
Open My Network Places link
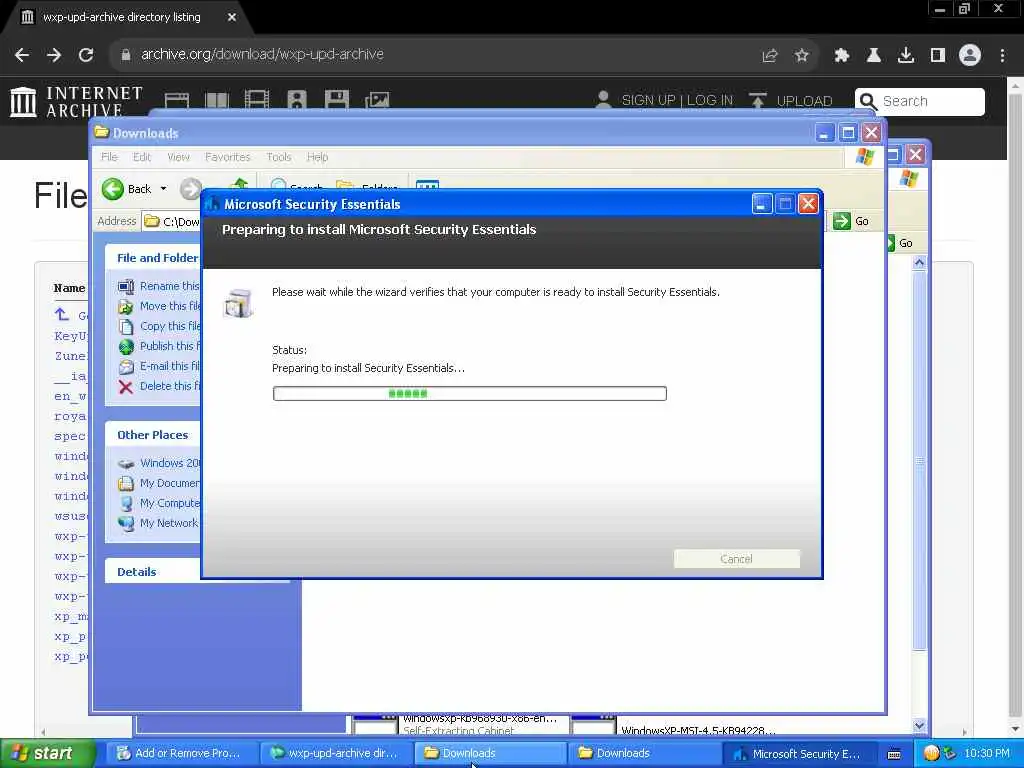(161, 523)
